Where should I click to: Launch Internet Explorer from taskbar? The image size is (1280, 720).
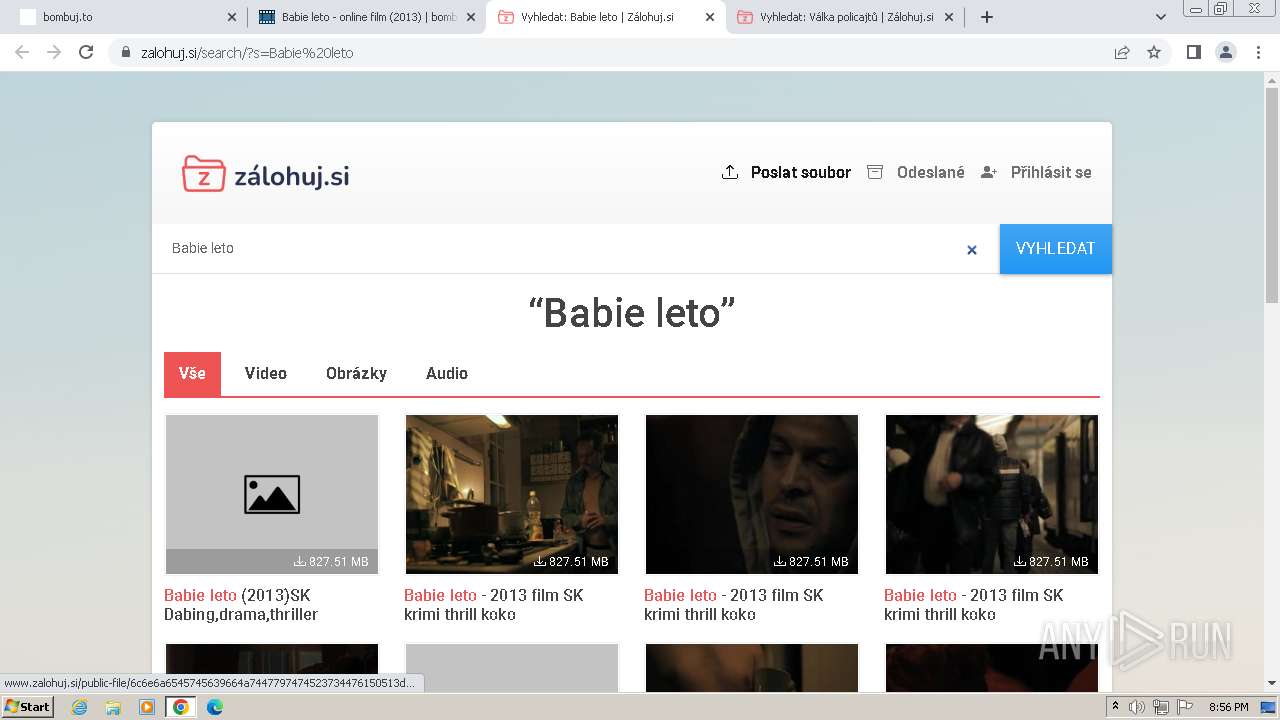point(80,707)
